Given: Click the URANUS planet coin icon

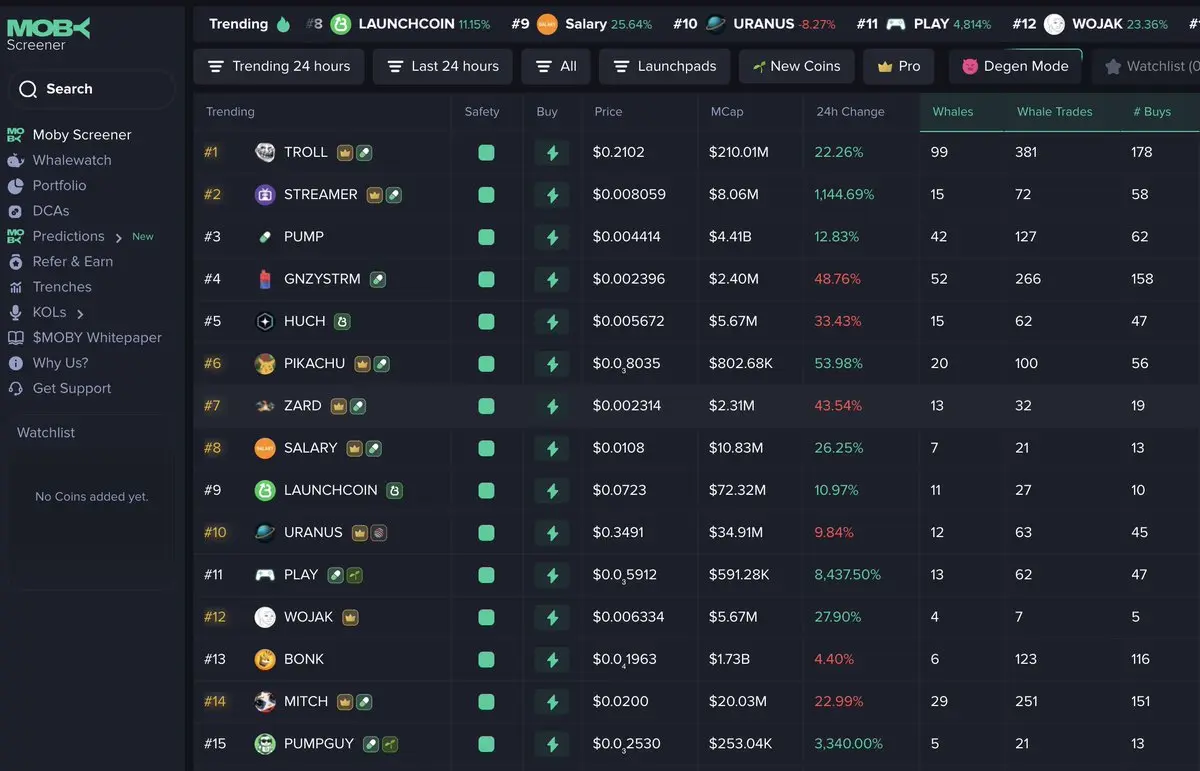Looking at the screenshot, I should [265, 533].
